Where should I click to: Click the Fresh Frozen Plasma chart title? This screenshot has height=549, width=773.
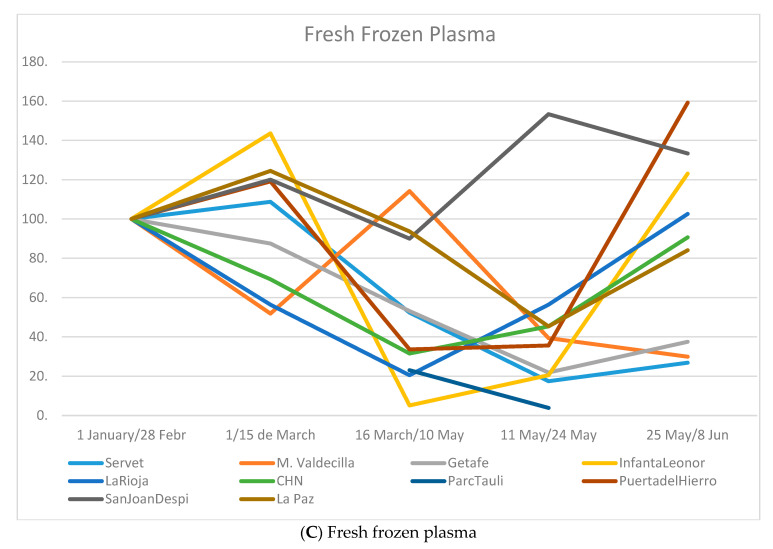tap(400, 34)
